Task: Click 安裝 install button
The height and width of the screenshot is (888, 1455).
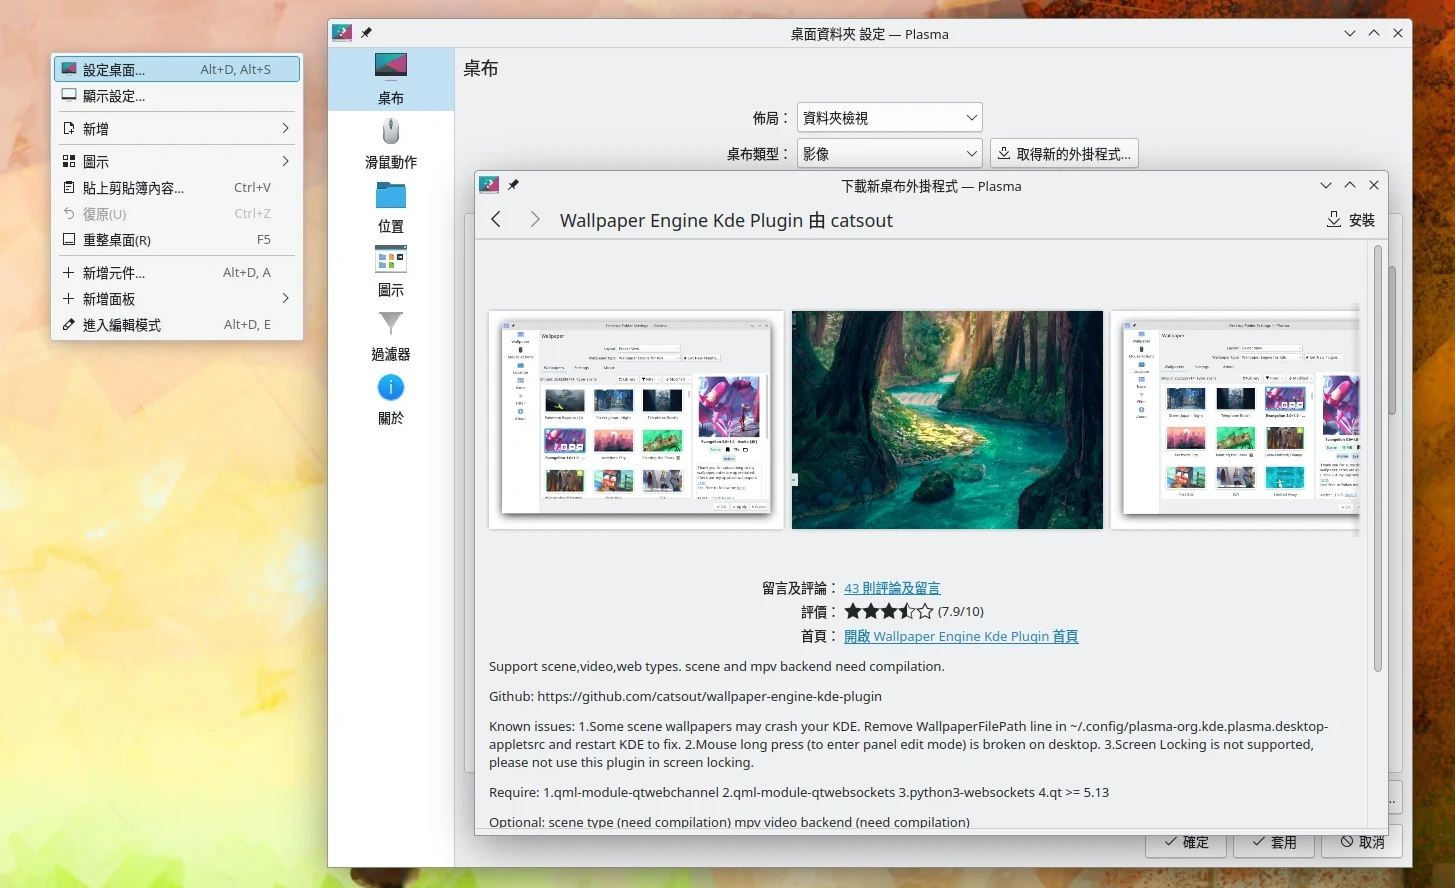Action: 1350,220
